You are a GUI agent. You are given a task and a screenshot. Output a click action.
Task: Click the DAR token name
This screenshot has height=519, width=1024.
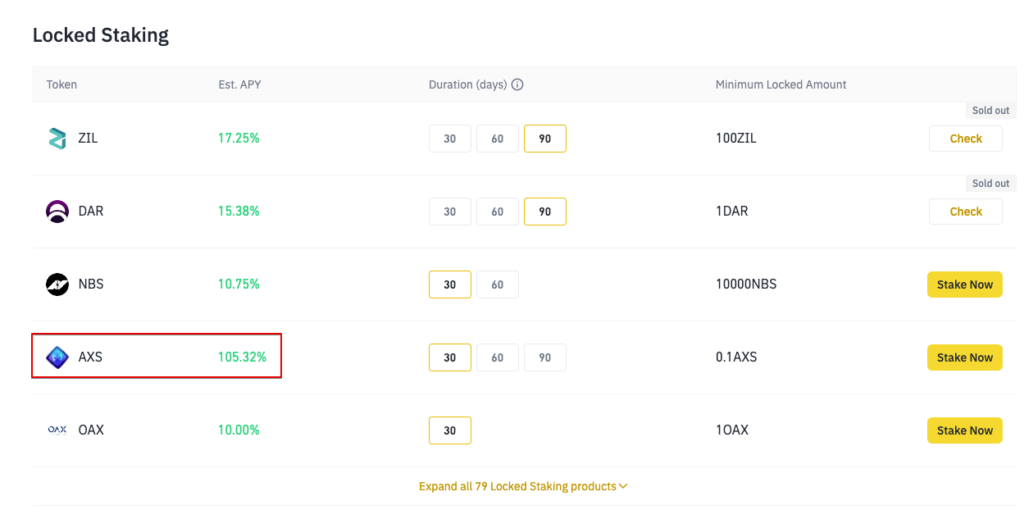(x=91, y=212)
